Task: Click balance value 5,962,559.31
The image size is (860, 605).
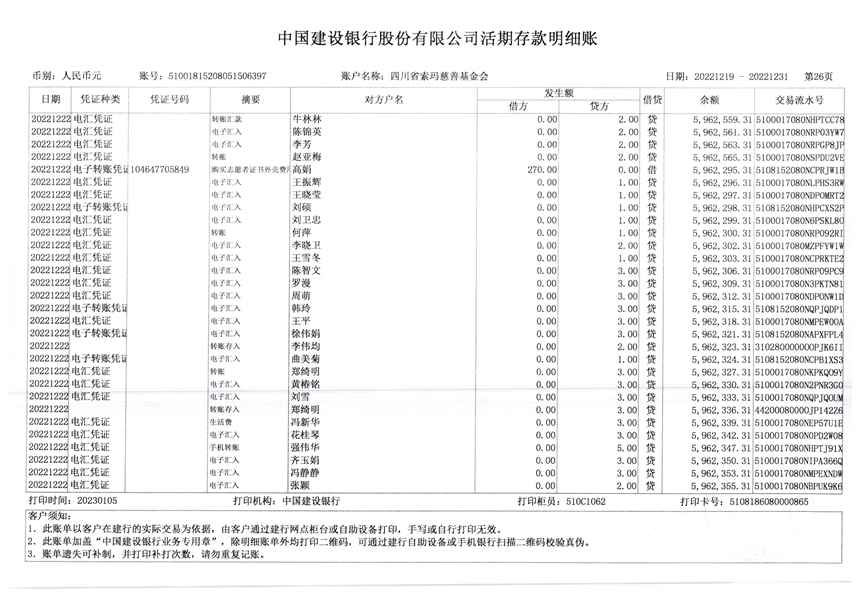Action: [722, 120]
